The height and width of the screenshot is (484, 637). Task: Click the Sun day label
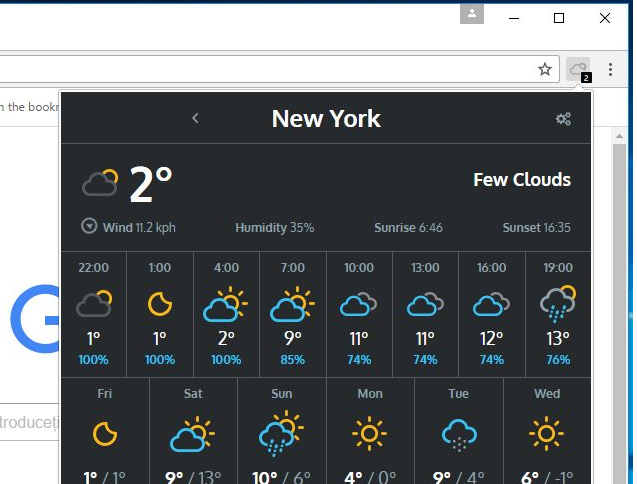click(x=282, y=393)
